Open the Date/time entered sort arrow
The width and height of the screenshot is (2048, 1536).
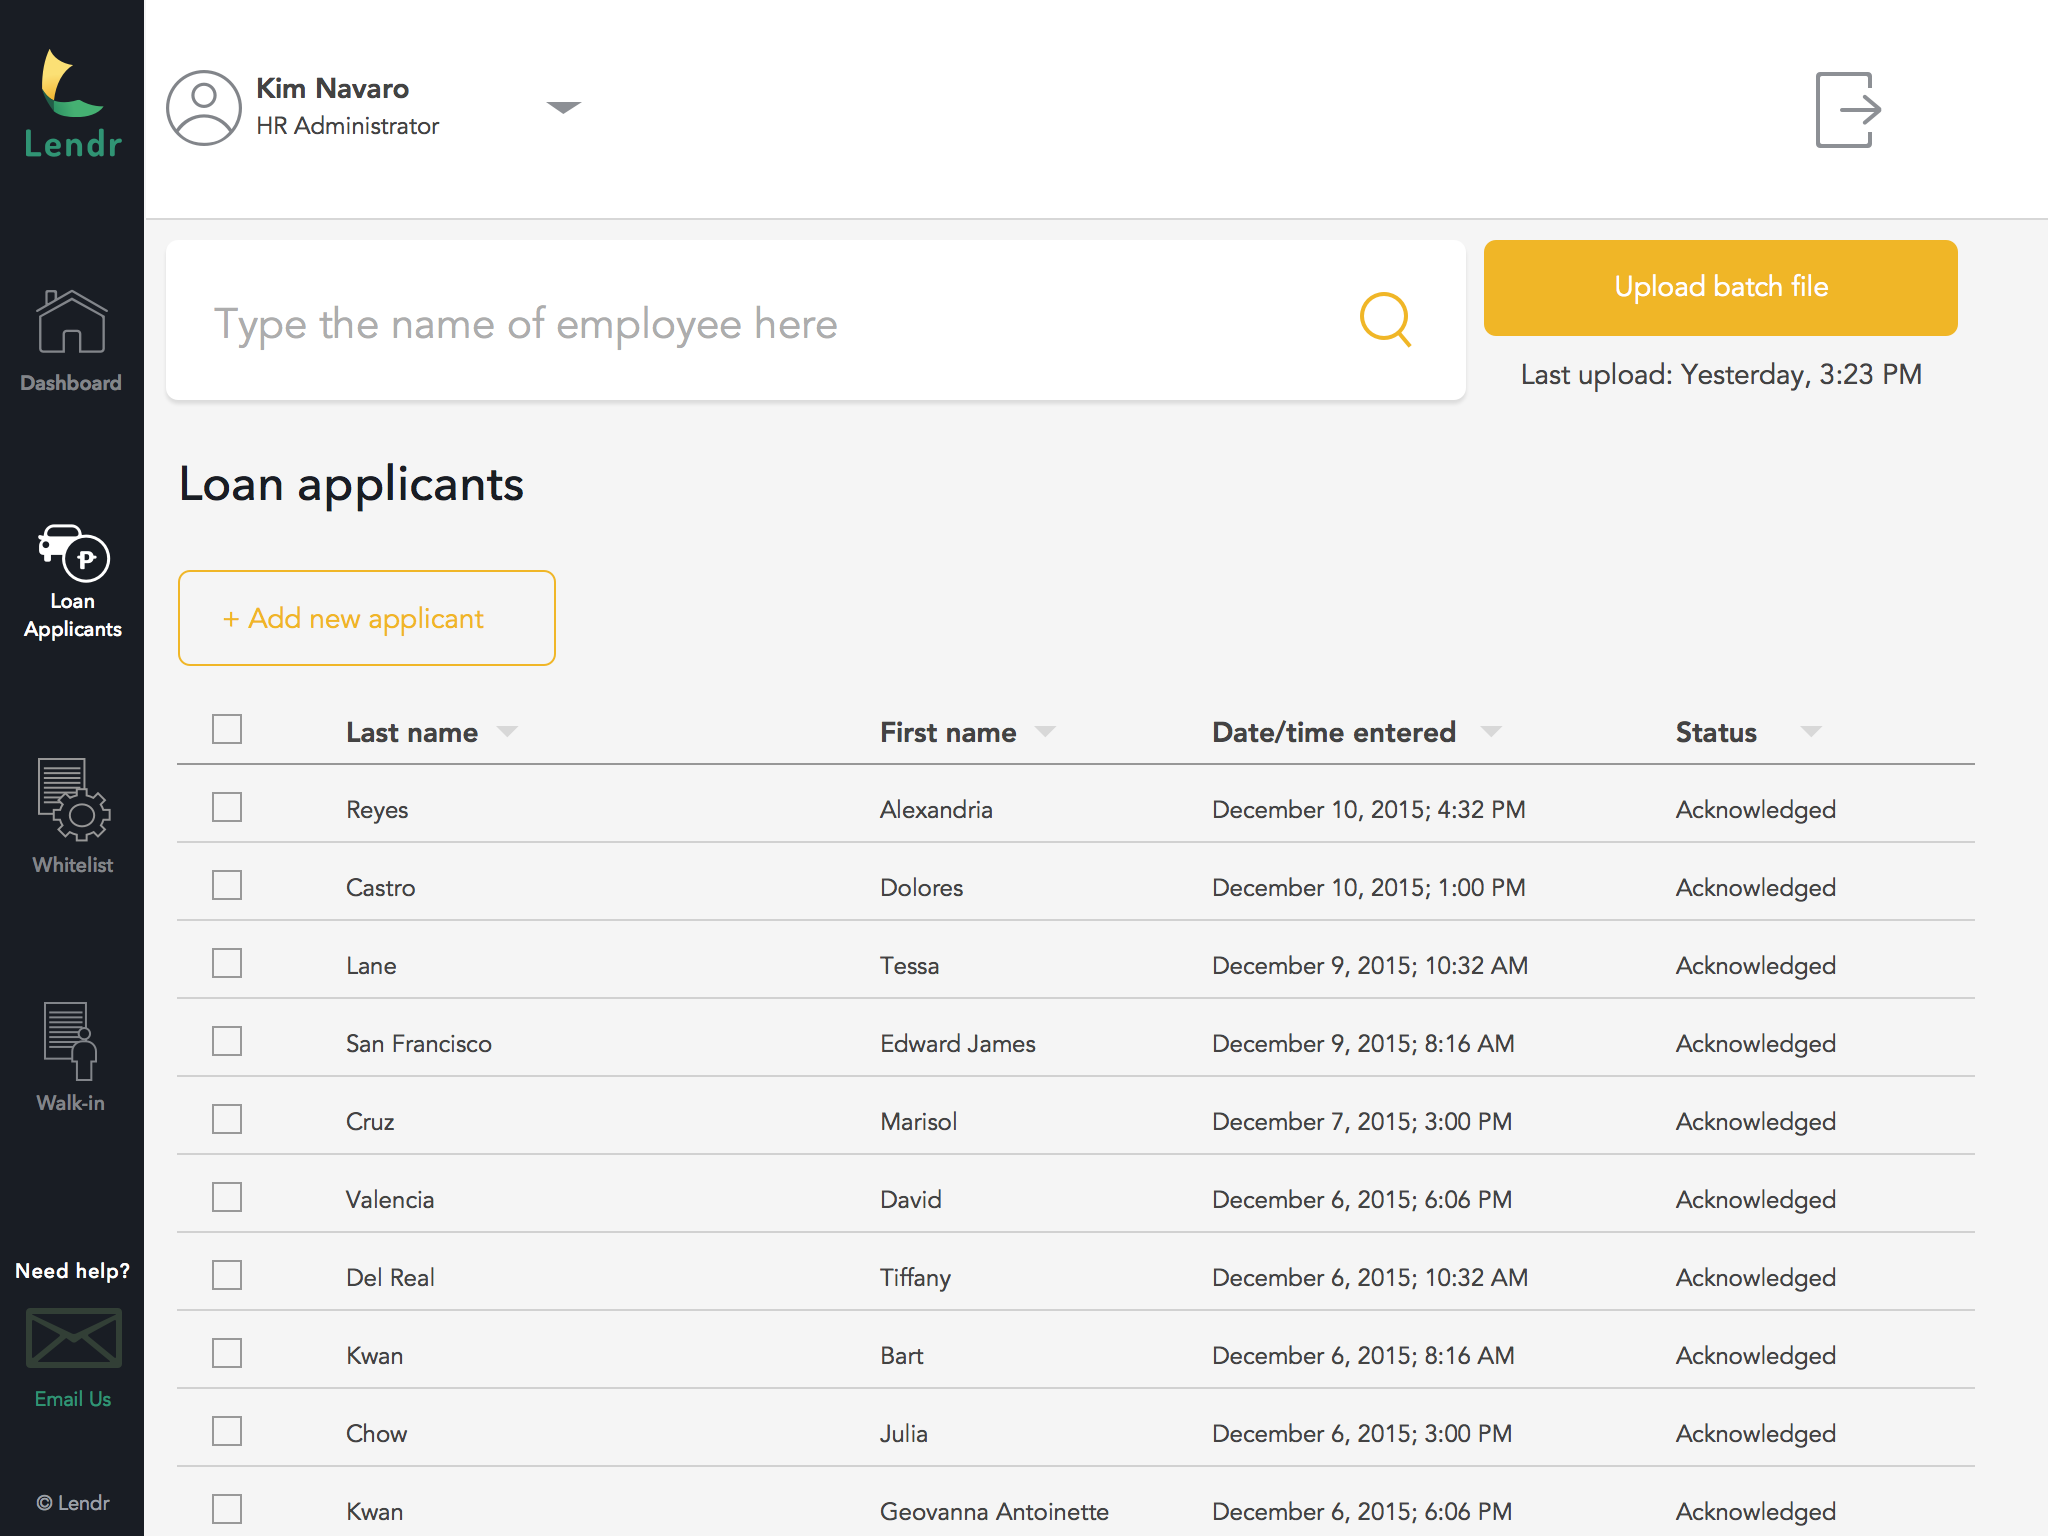[x=1490, y=732]
